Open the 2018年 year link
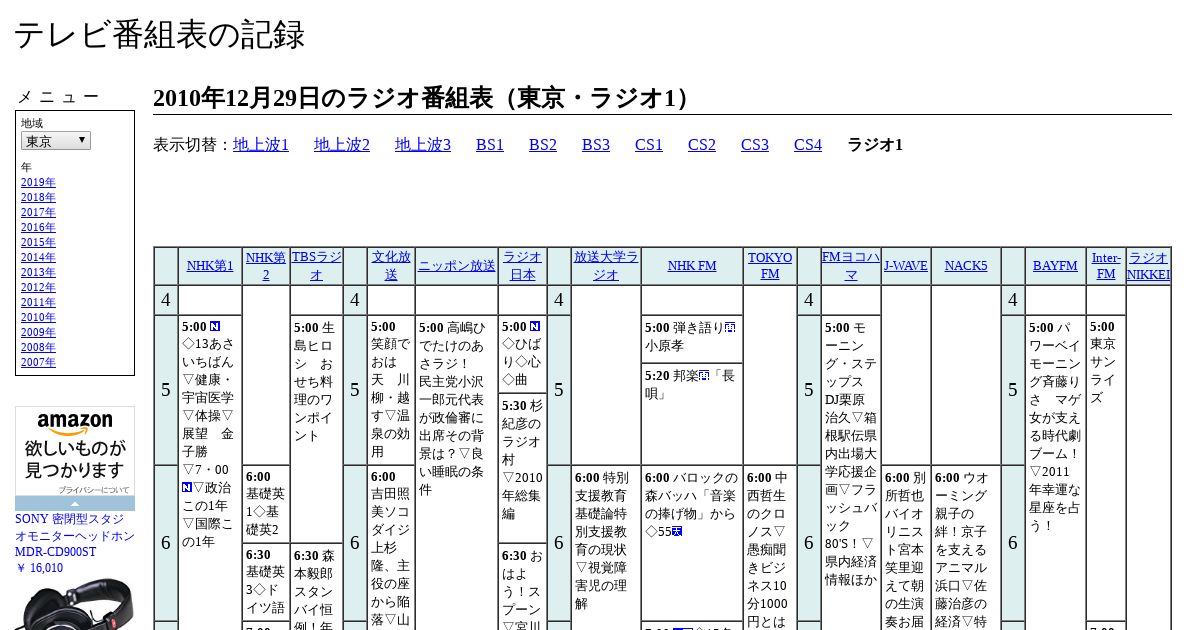The height and width of the screenshot is (630, 1200). 38,198
